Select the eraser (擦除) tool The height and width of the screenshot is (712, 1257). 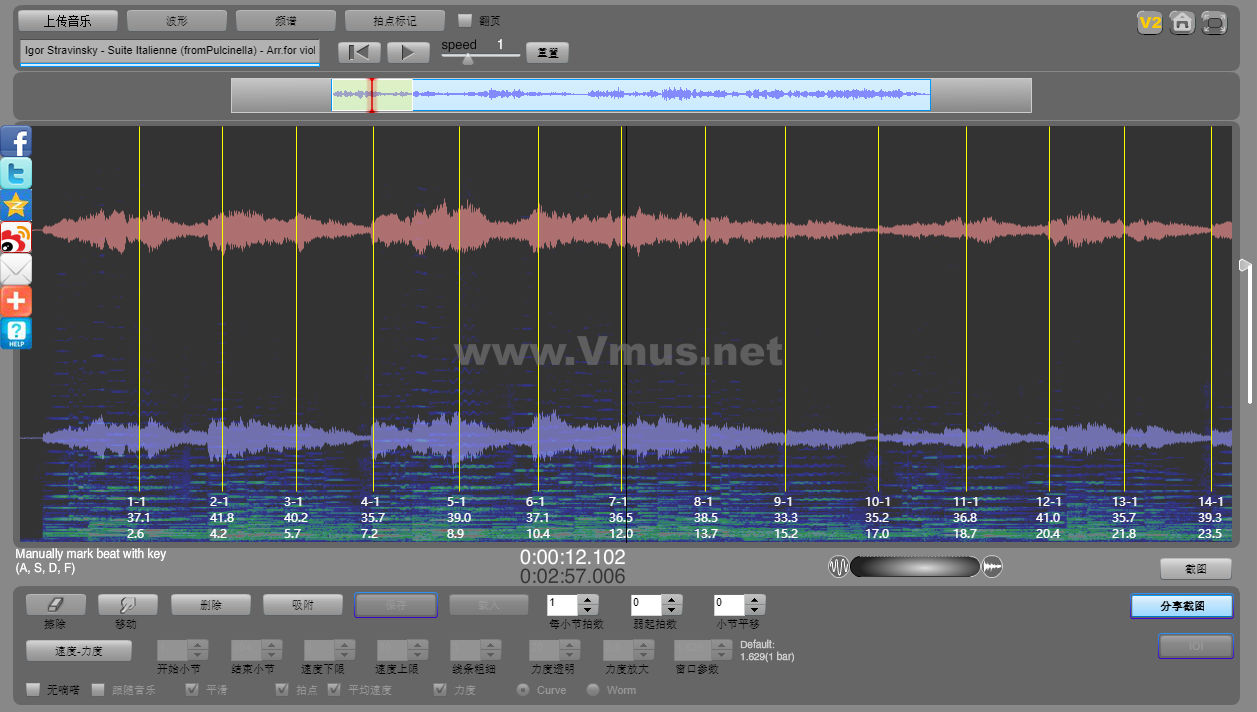55,605
